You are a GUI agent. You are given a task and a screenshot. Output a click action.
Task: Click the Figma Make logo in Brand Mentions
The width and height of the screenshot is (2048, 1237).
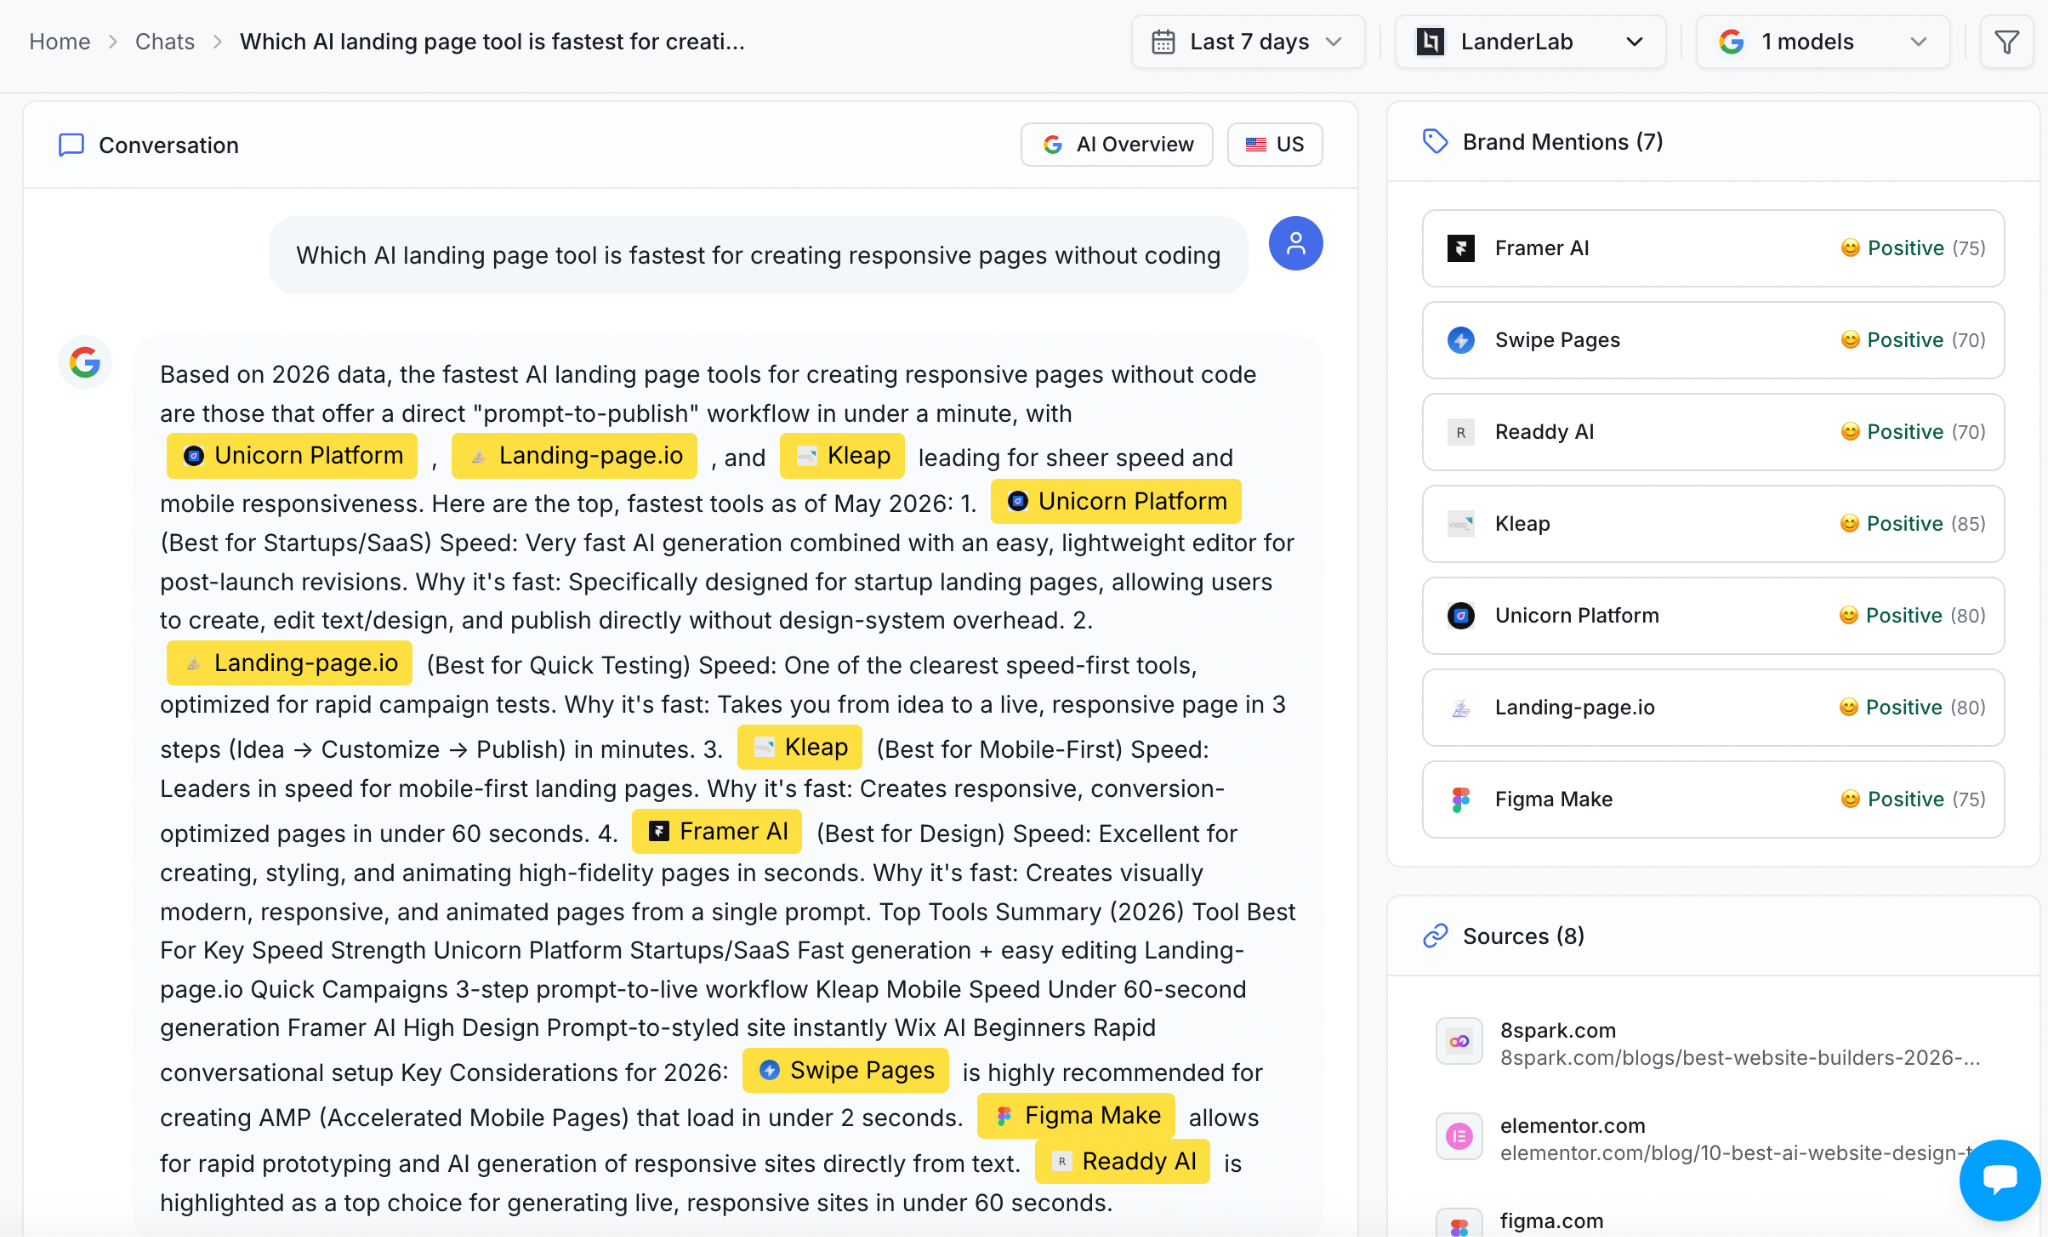[x=1461, y=800]
